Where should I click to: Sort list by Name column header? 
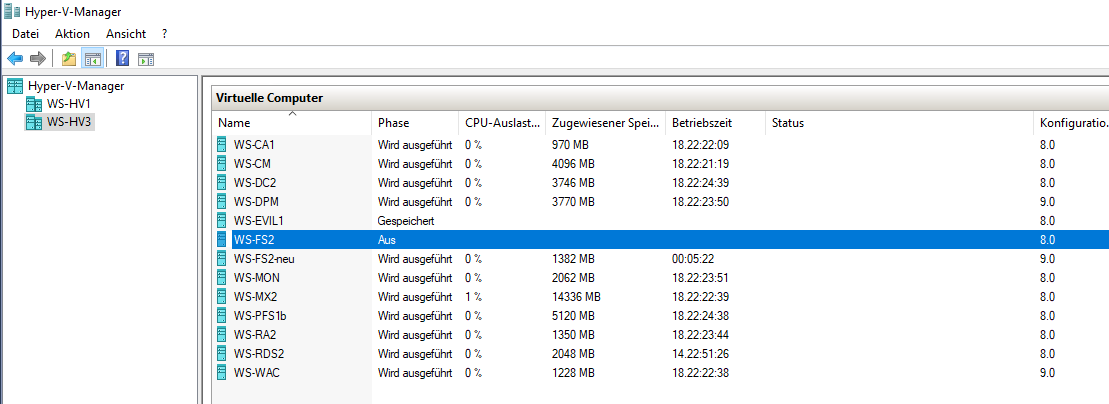pos(291,123)
